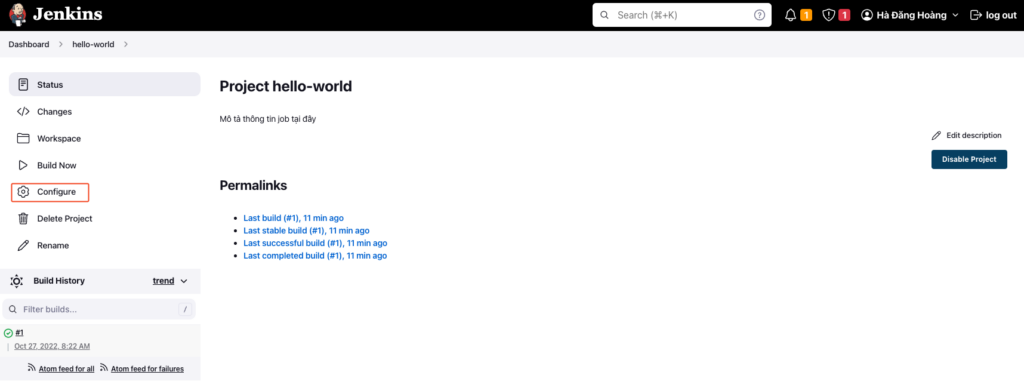Image resolution: width=1024 pixels, height=381 pixels.
Task: Click the Changes code-bracket icon
Action: point(24,111)
